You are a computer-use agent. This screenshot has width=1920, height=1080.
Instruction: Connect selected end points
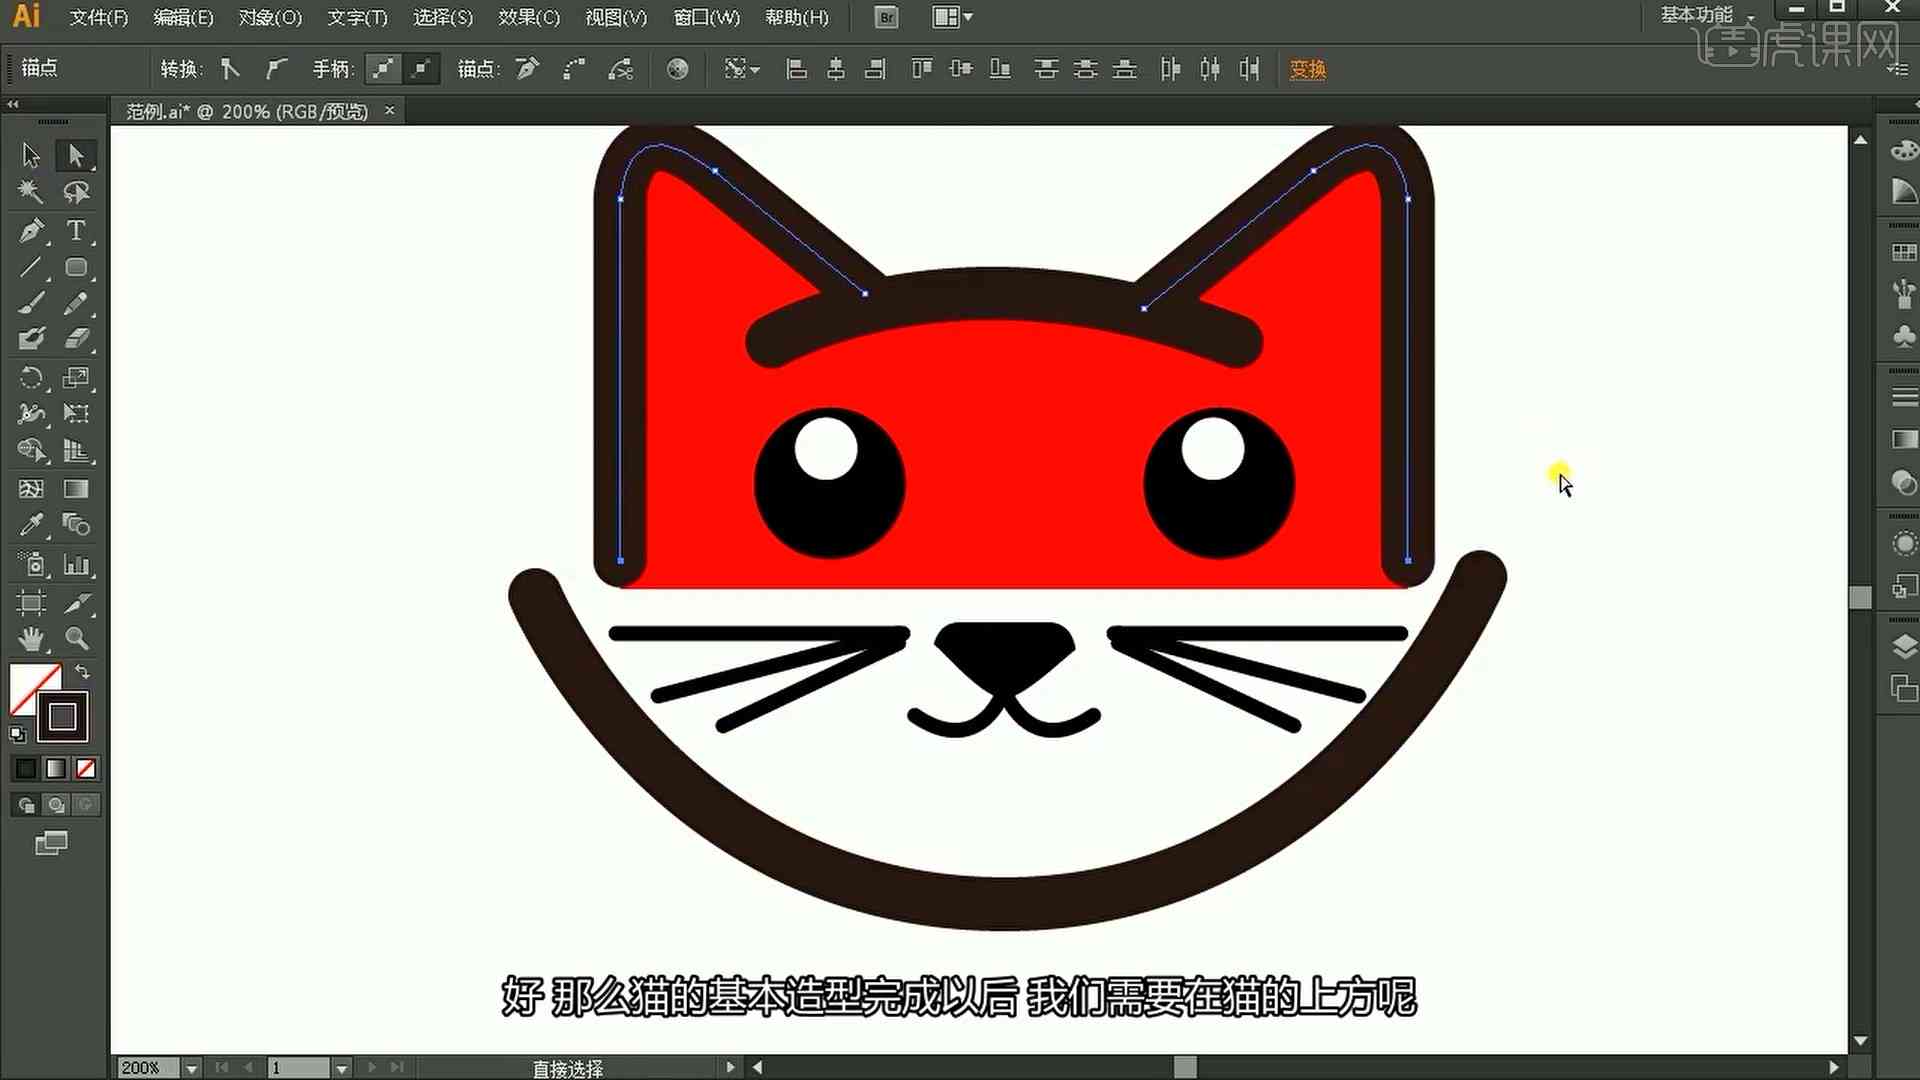(x=574, y=69)
